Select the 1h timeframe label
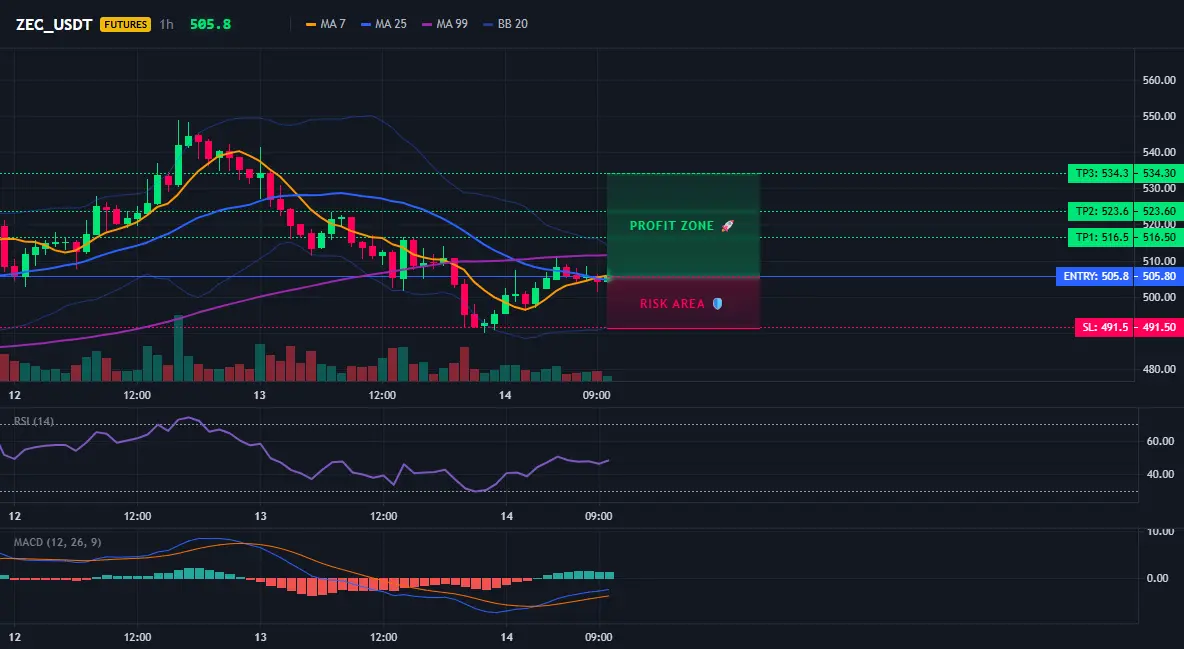The image size is (1184, 649). [x=167, y=24]
